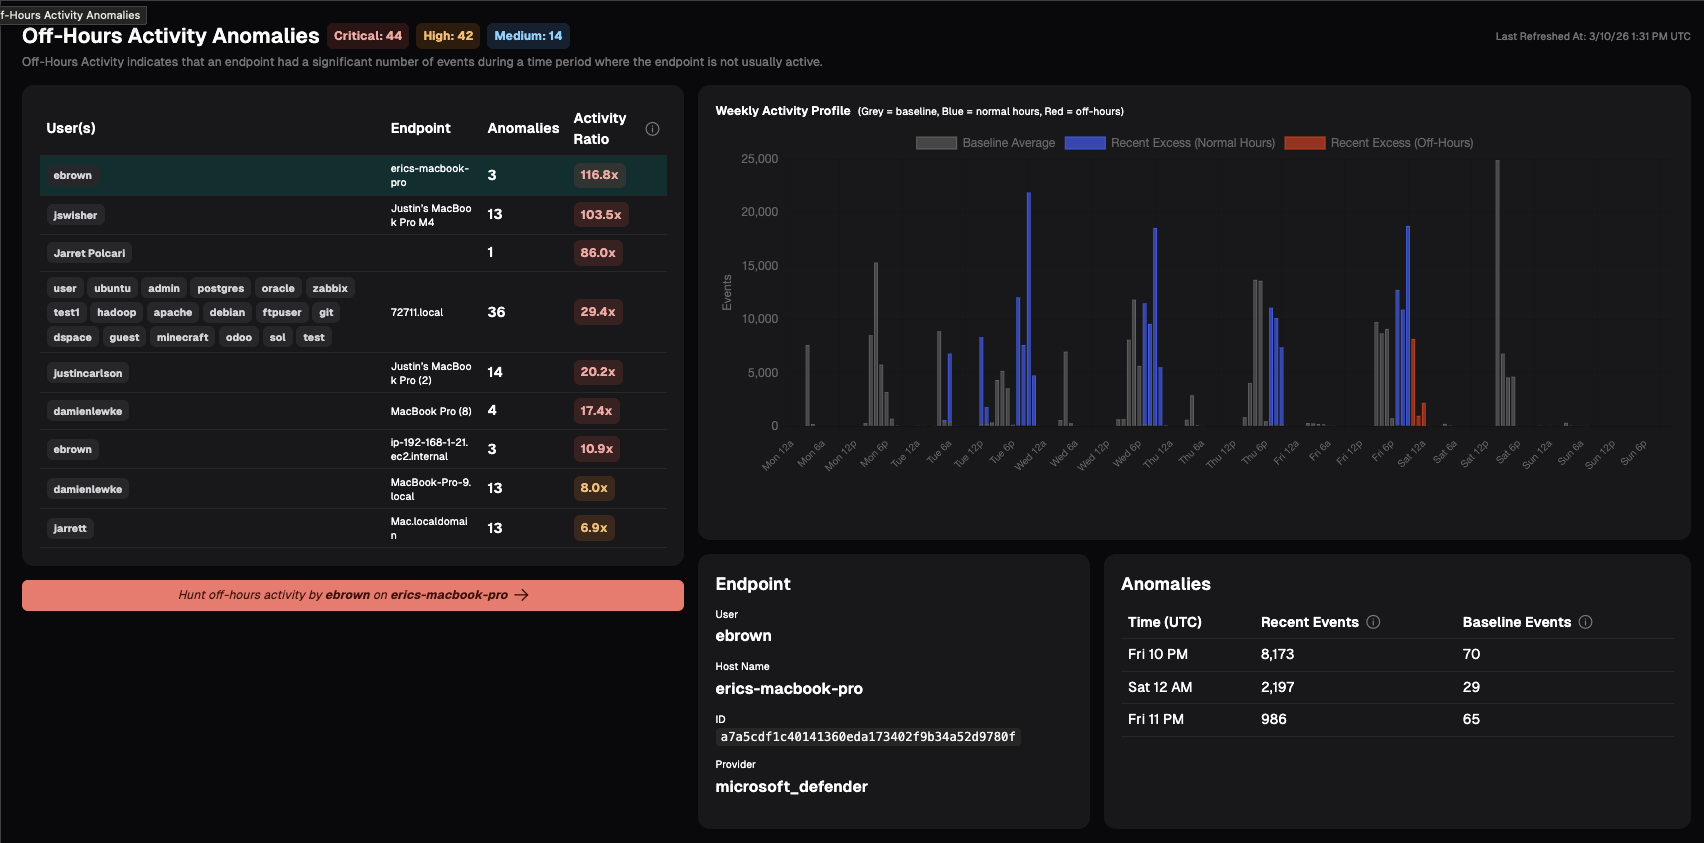Open the Off-Hours Activity Anomalies tab
Image resolution: width=1704 pixels, height=843 pixels.
[x=72, y=15]
